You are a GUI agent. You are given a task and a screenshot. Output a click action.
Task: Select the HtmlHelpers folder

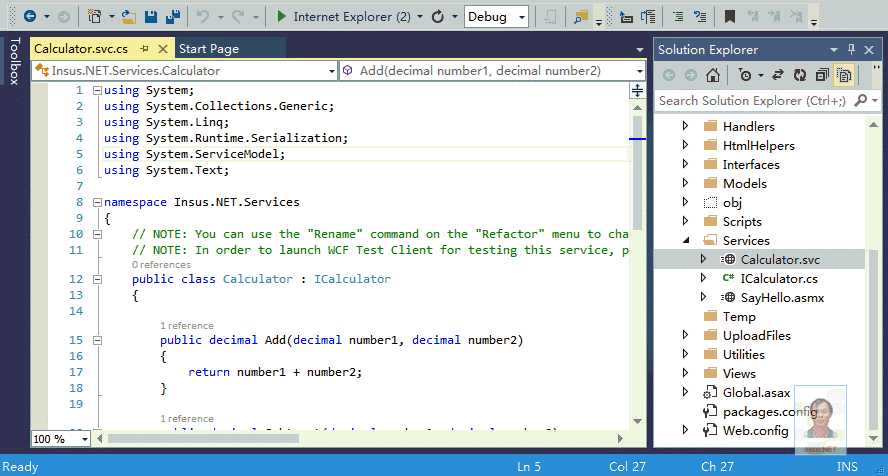tap(758, 145)
